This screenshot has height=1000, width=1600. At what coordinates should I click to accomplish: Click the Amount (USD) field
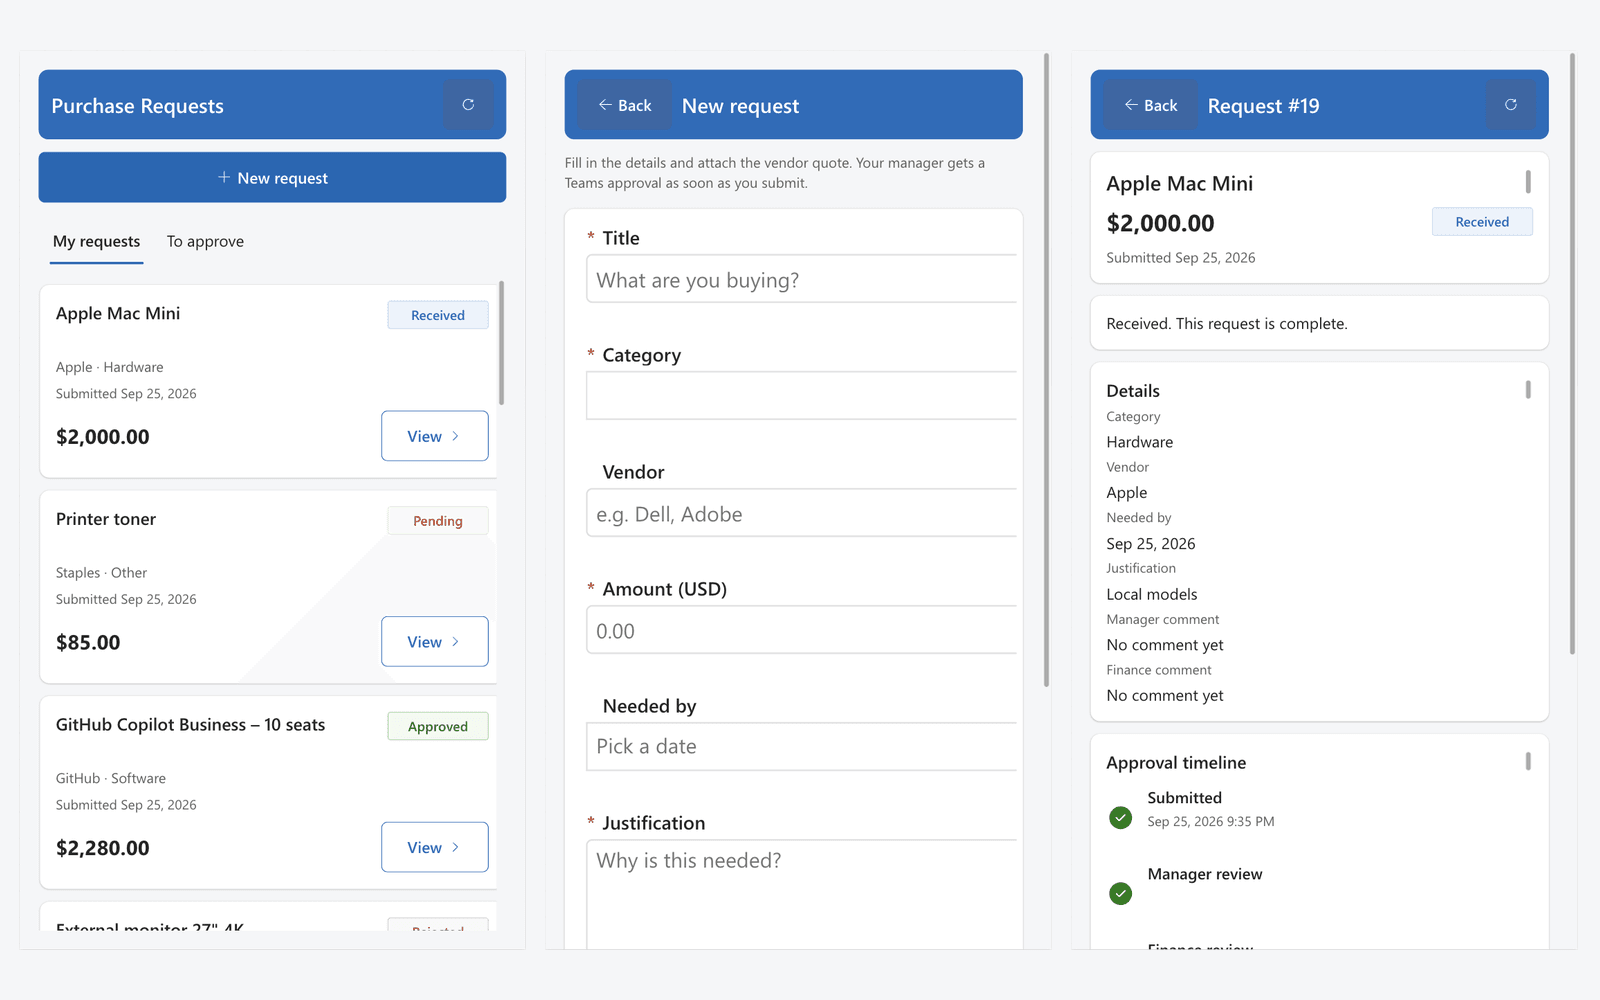click(x=801, y=630)
